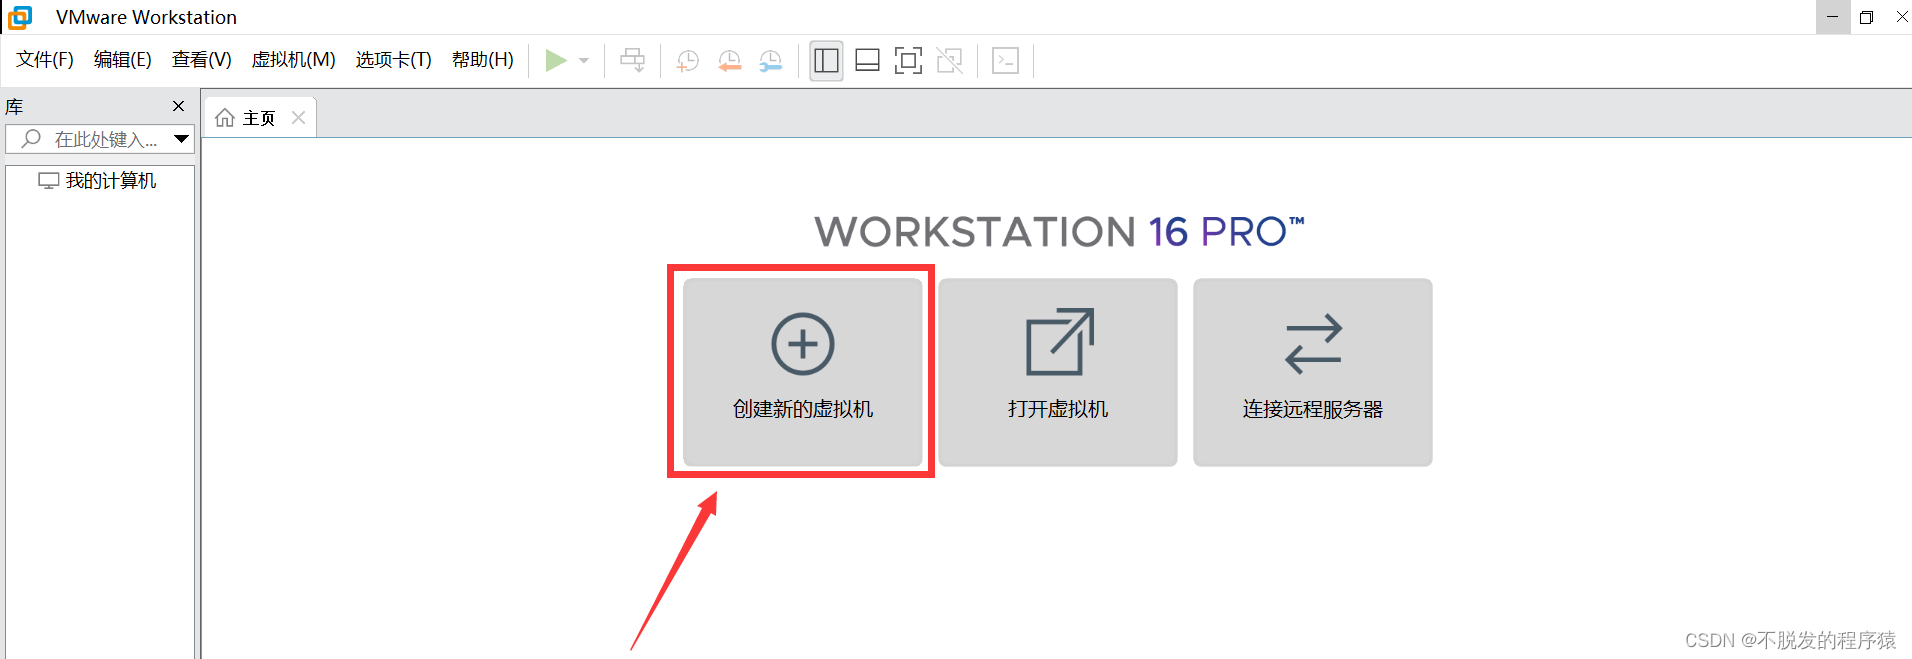The width and height of the screenshot is (1912, 659).
Task: Click the VMware Workstation app icon in title bar
Action: 20,17
